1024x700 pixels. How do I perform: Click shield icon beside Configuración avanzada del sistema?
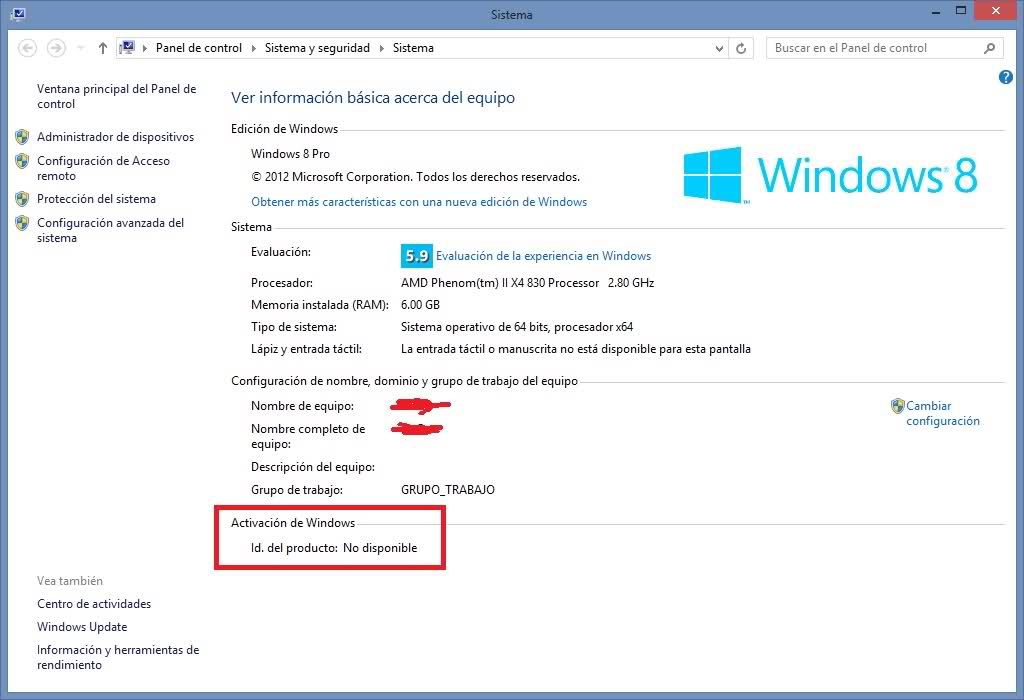(x=22, y=223)
